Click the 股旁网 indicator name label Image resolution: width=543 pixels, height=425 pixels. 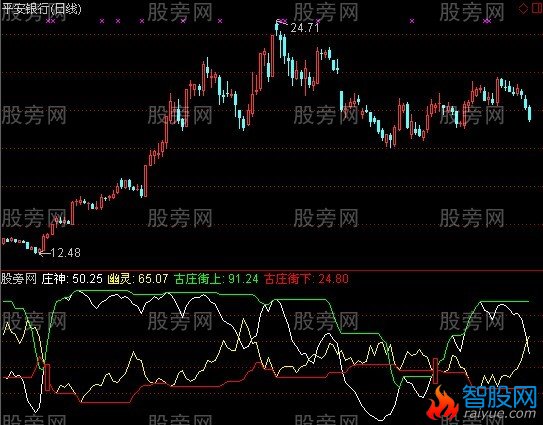coord(19,278)
